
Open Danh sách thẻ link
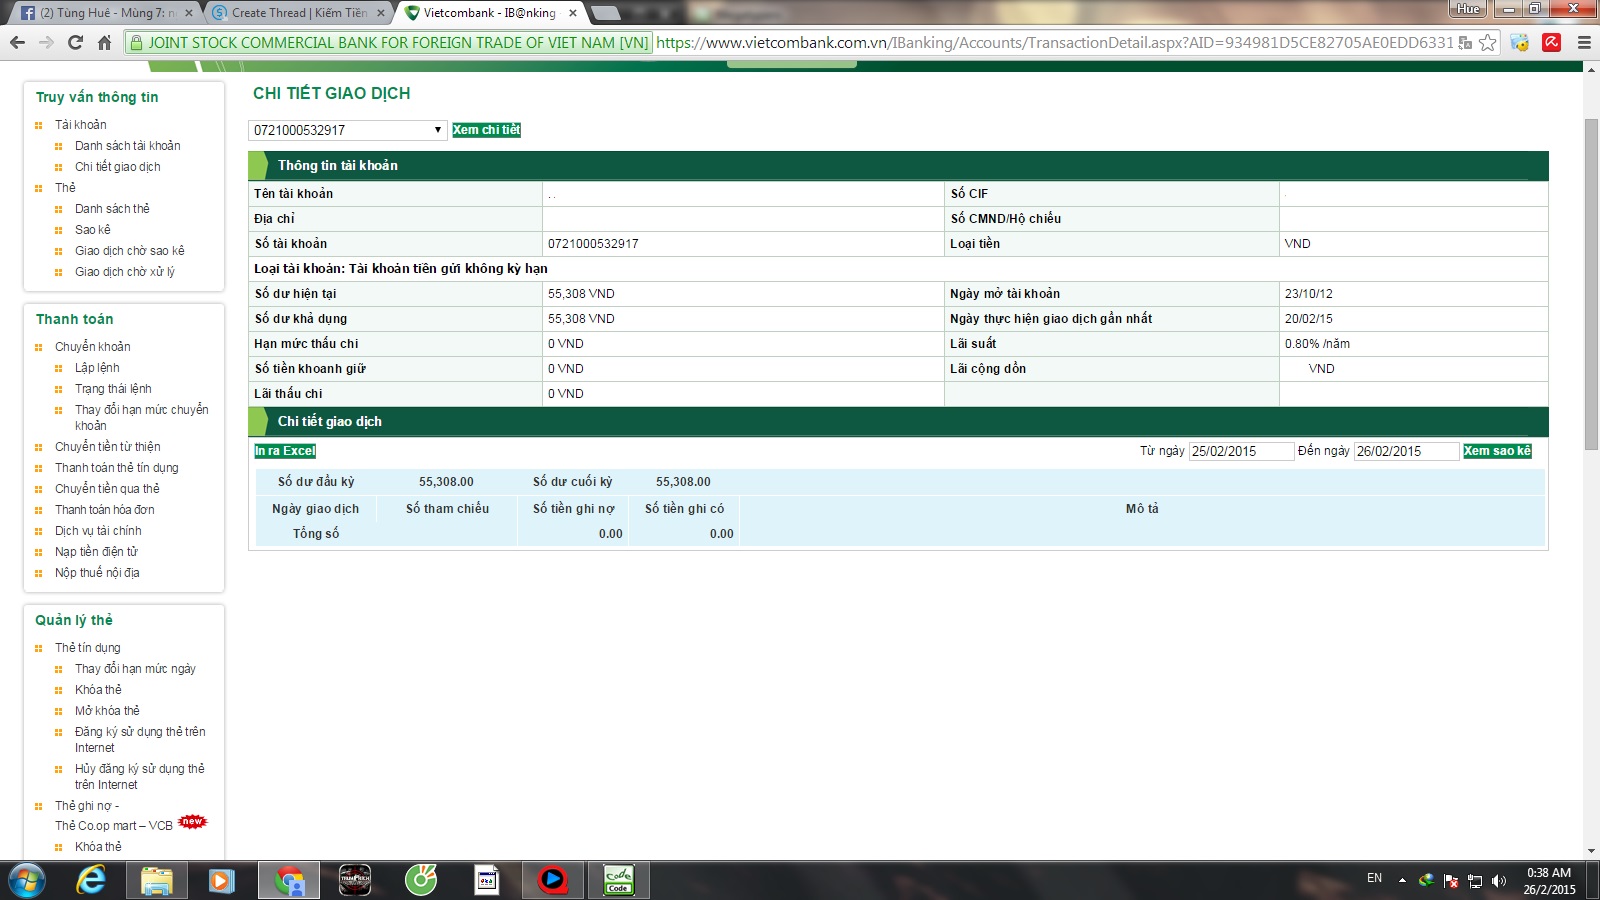pyautogui.click(x=112, y=209)
